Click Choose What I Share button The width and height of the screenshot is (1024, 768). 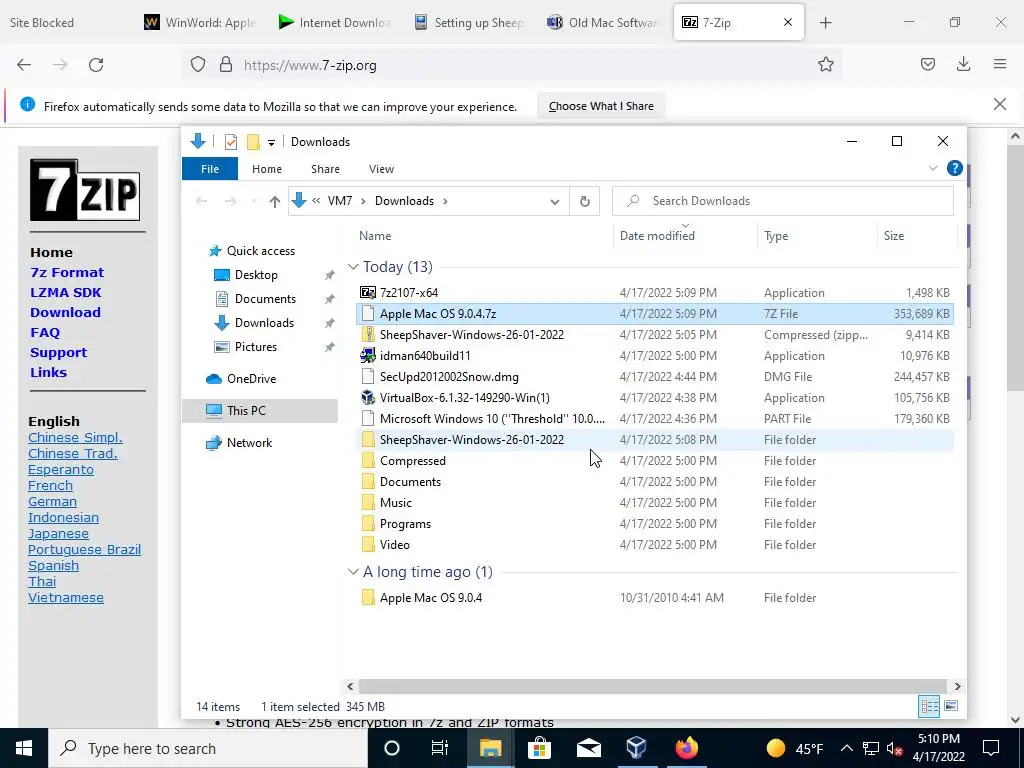(601, 106)
